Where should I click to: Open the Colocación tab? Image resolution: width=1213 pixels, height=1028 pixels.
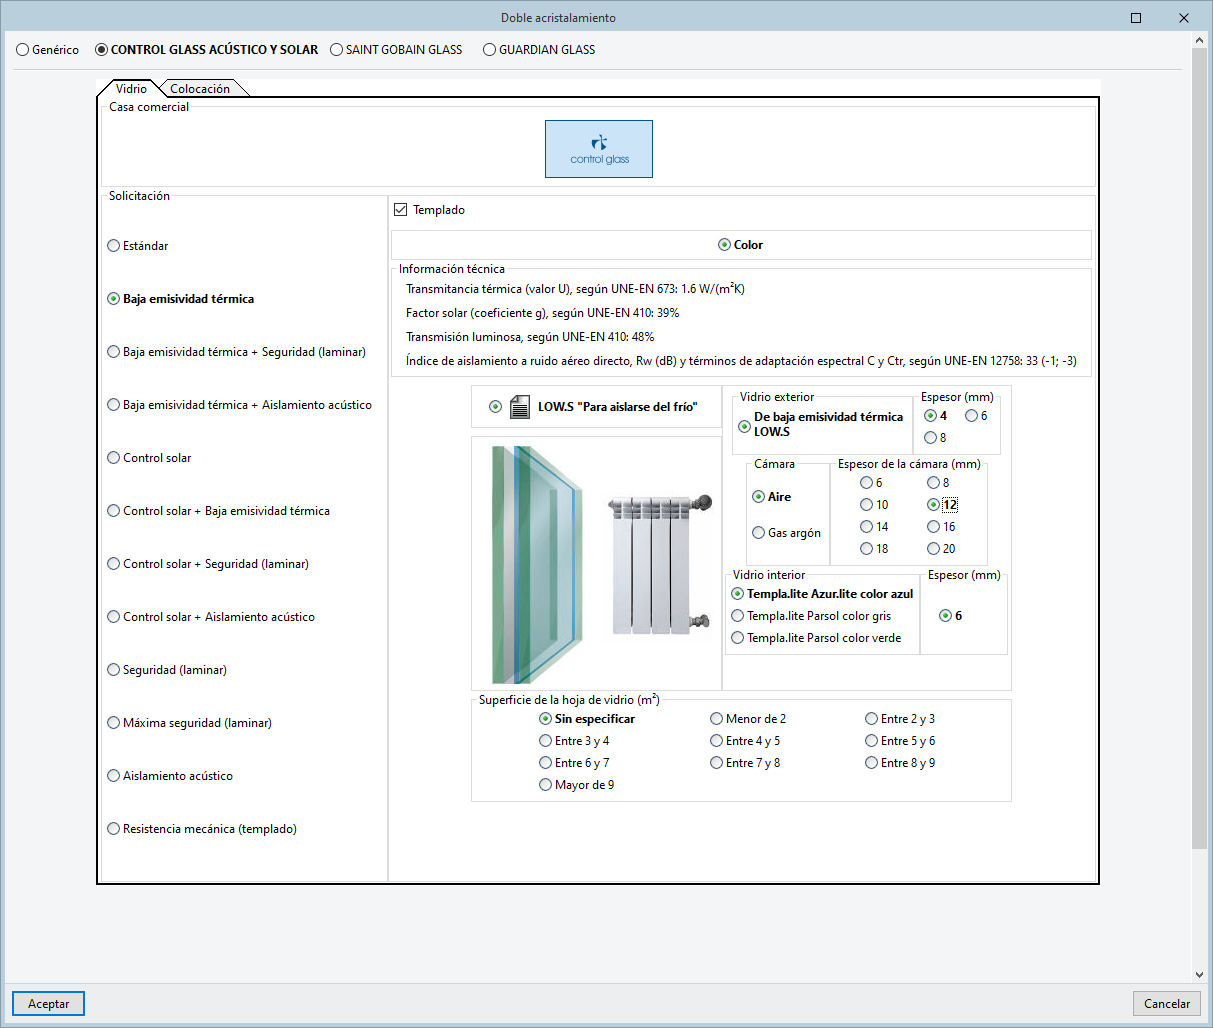coord(200,88)
